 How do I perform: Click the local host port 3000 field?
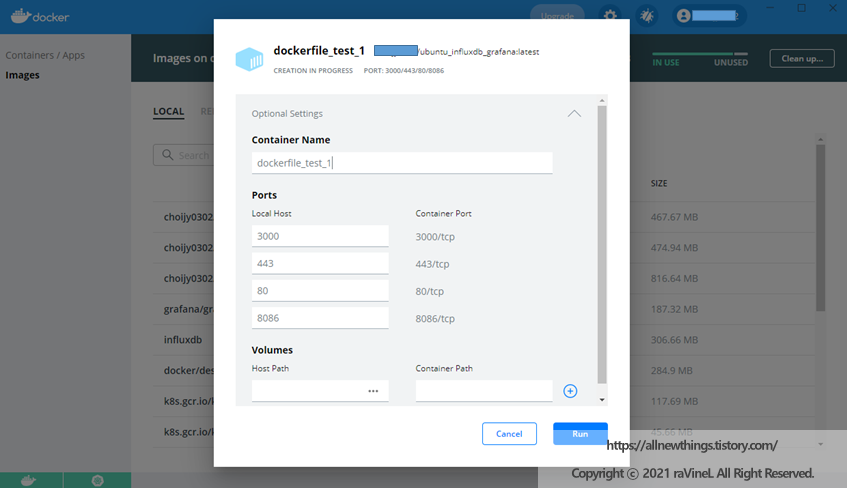point(320,236)
